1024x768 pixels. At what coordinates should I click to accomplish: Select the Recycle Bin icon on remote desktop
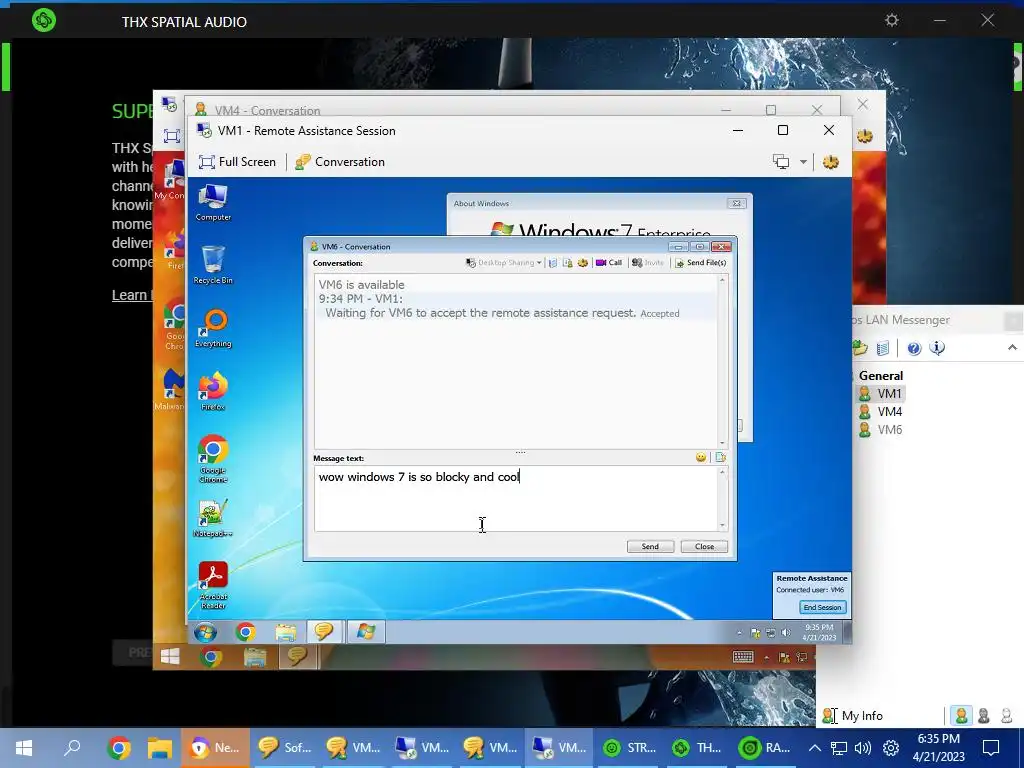(x=213, y=265)
